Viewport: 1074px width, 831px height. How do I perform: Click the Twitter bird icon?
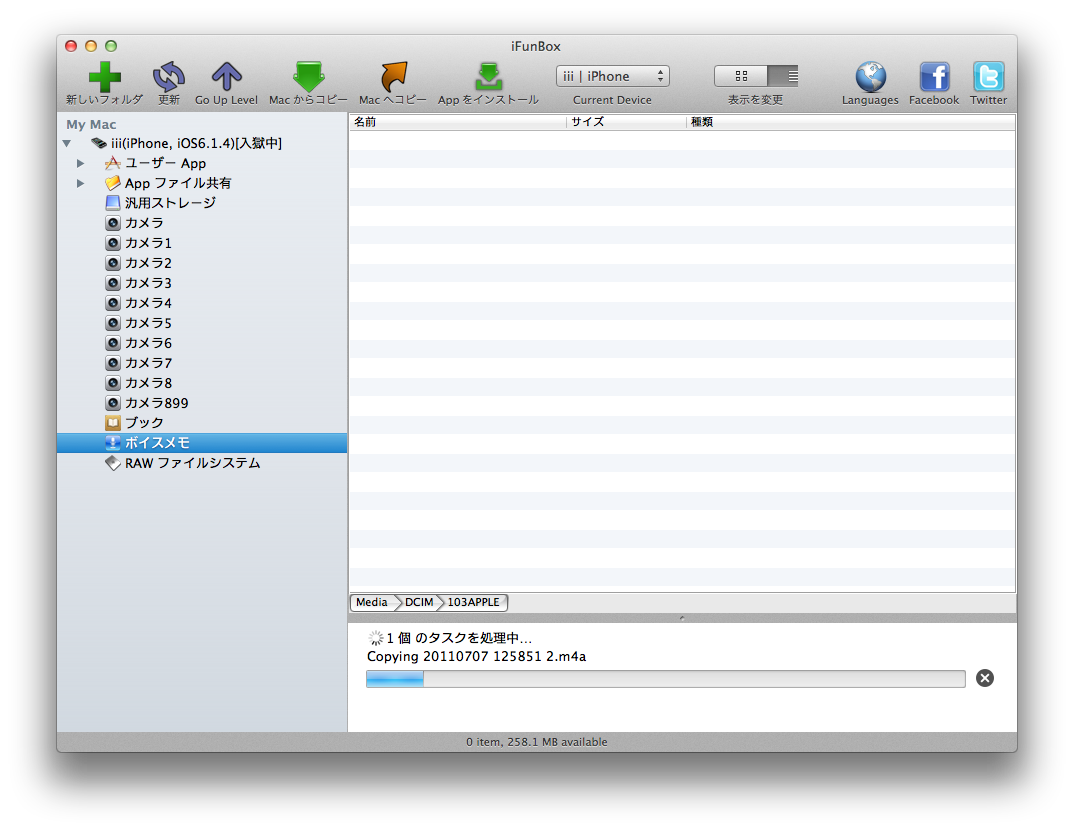pyautogui.click(x=988, y=77)
